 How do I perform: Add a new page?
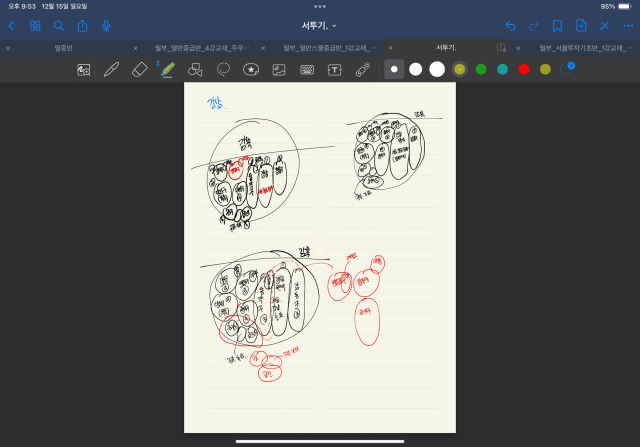tap(581, 26)
